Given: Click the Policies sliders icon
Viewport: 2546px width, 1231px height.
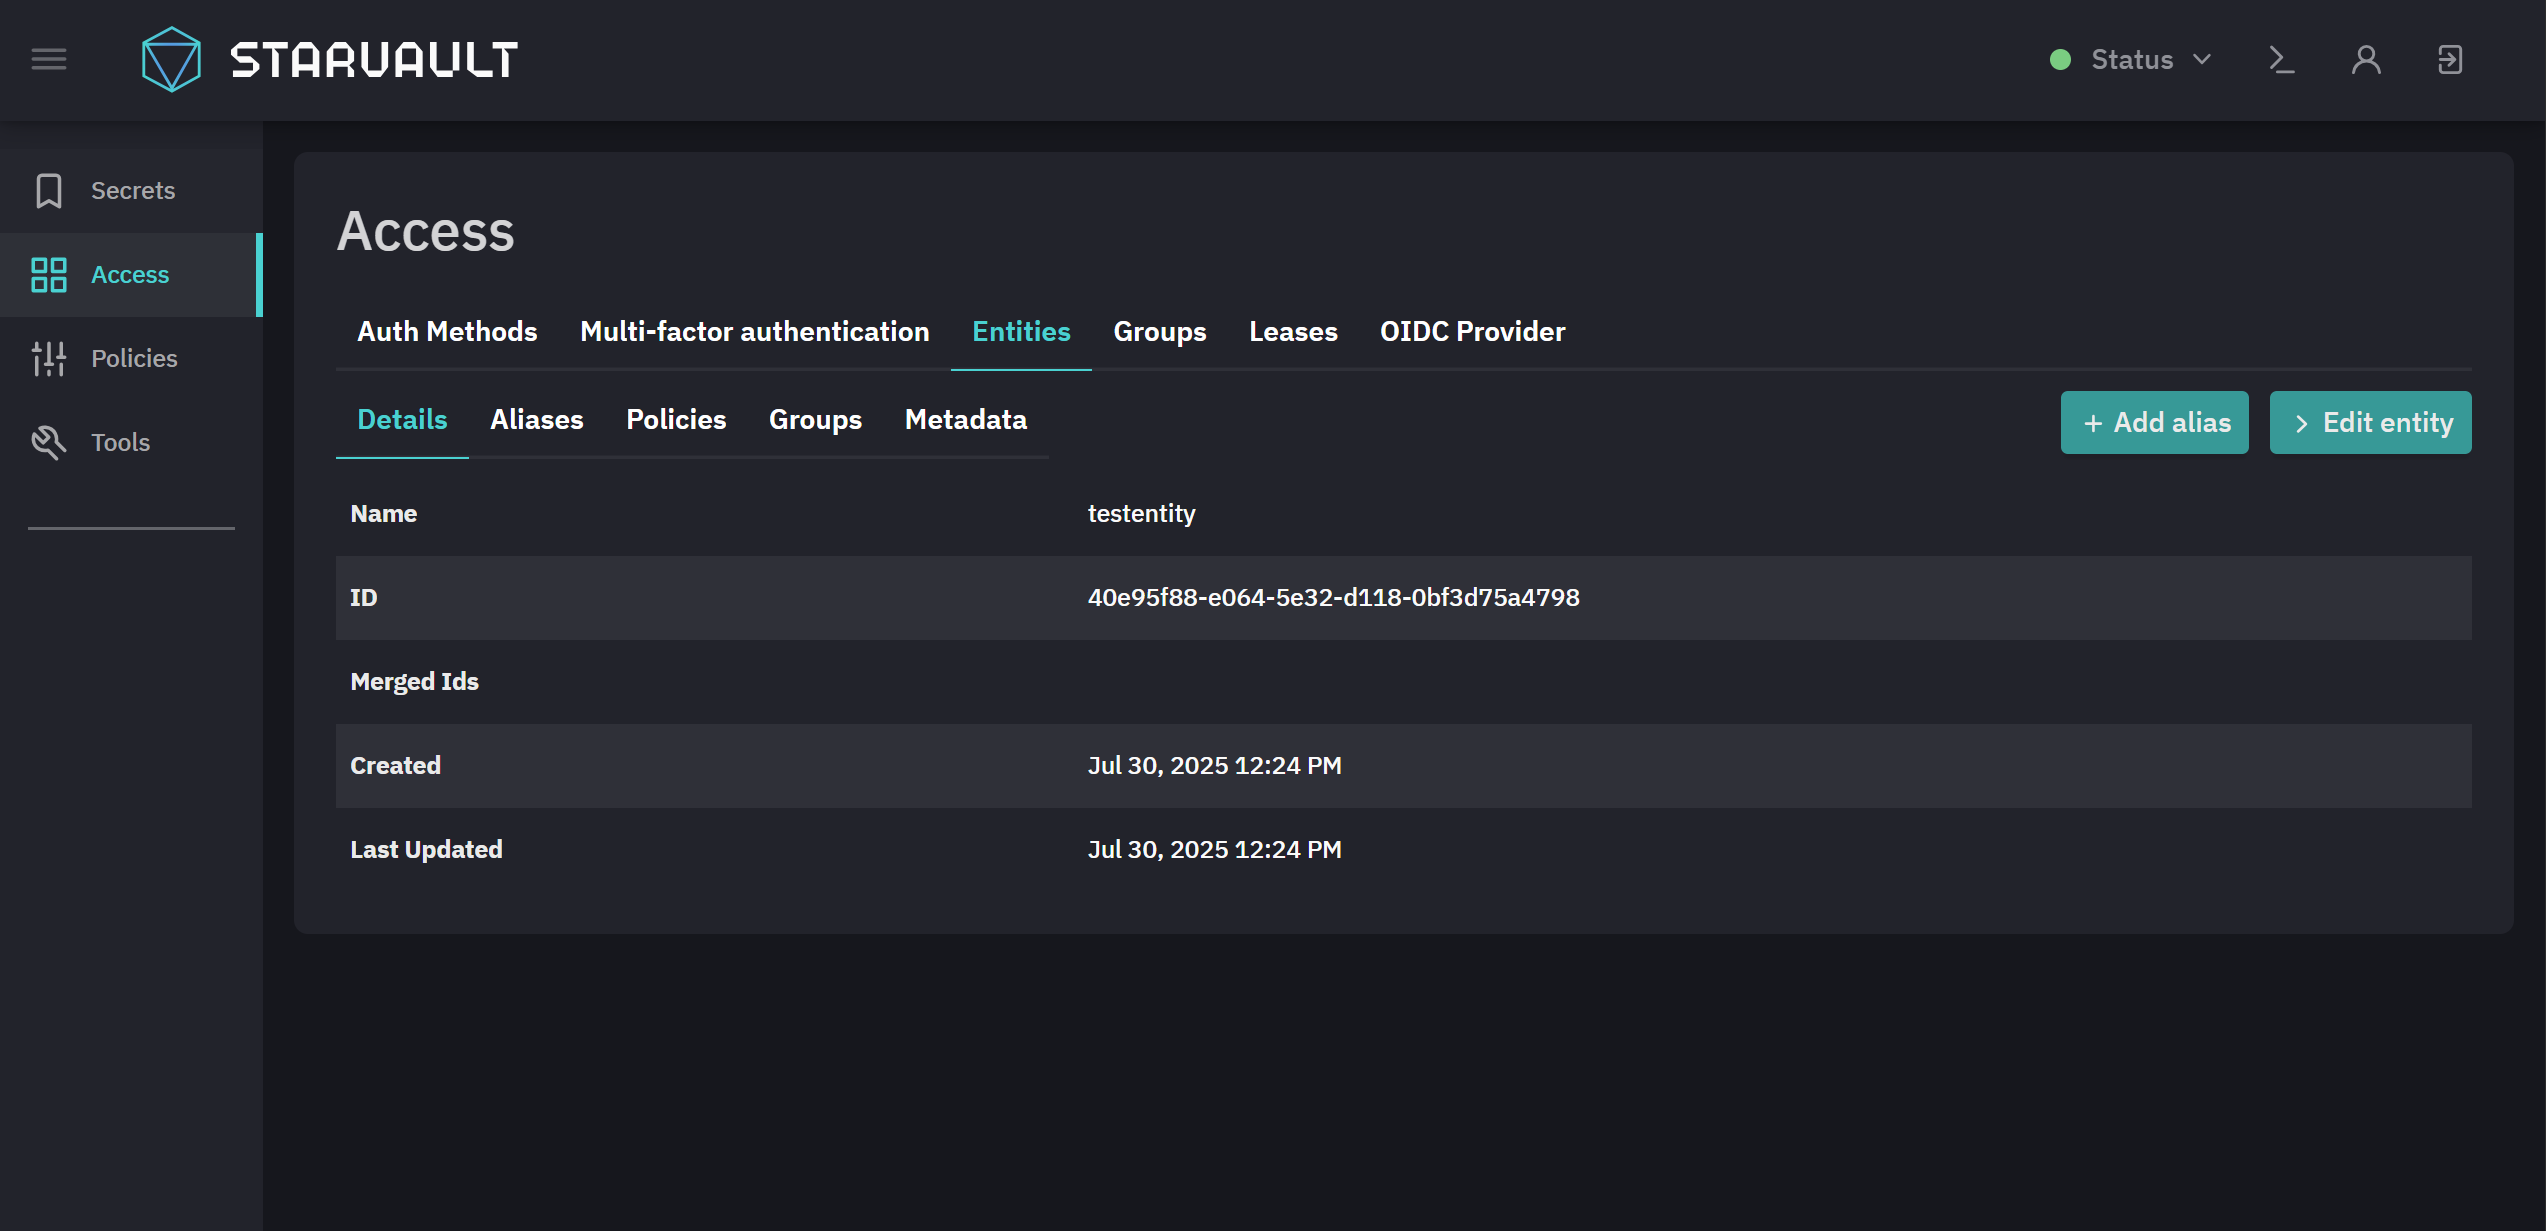Looking at the screenshot, I should pos(49,359).
